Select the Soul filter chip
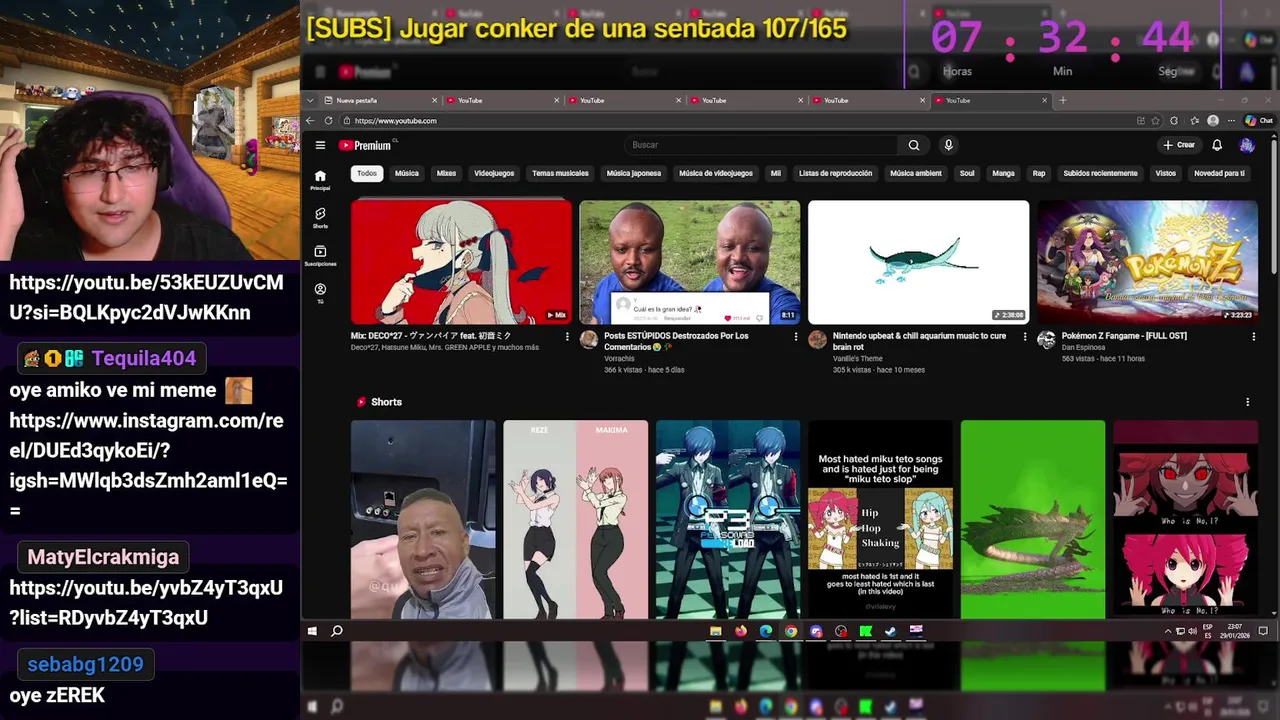The image size is (1280, 720). (967, 173)
